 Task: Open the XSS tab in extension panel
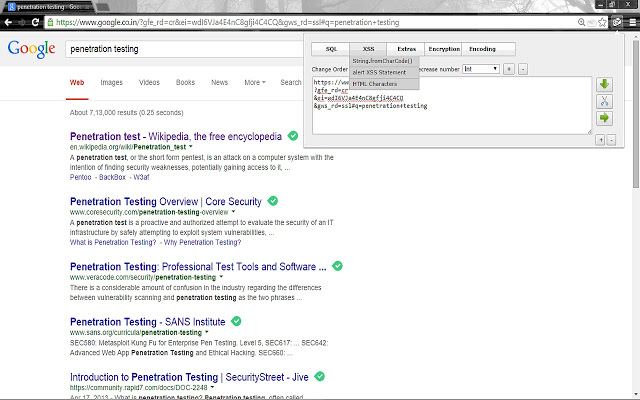click(368, 49)
